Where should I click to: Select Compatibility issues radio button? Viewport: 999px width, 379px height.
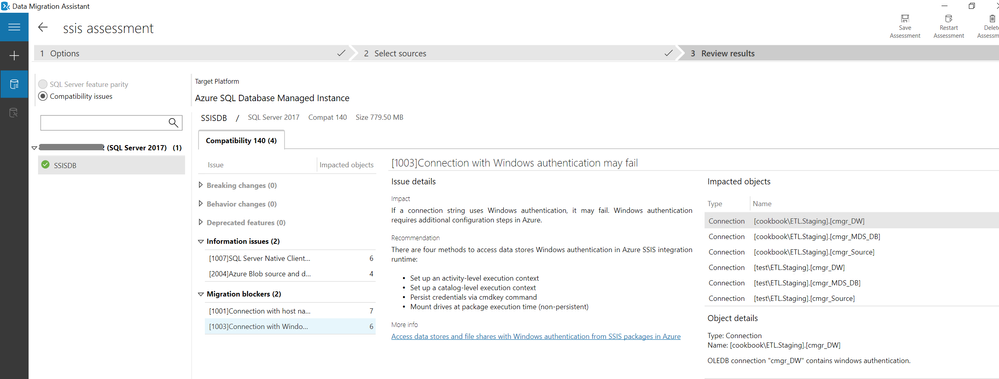click(43, 96)
